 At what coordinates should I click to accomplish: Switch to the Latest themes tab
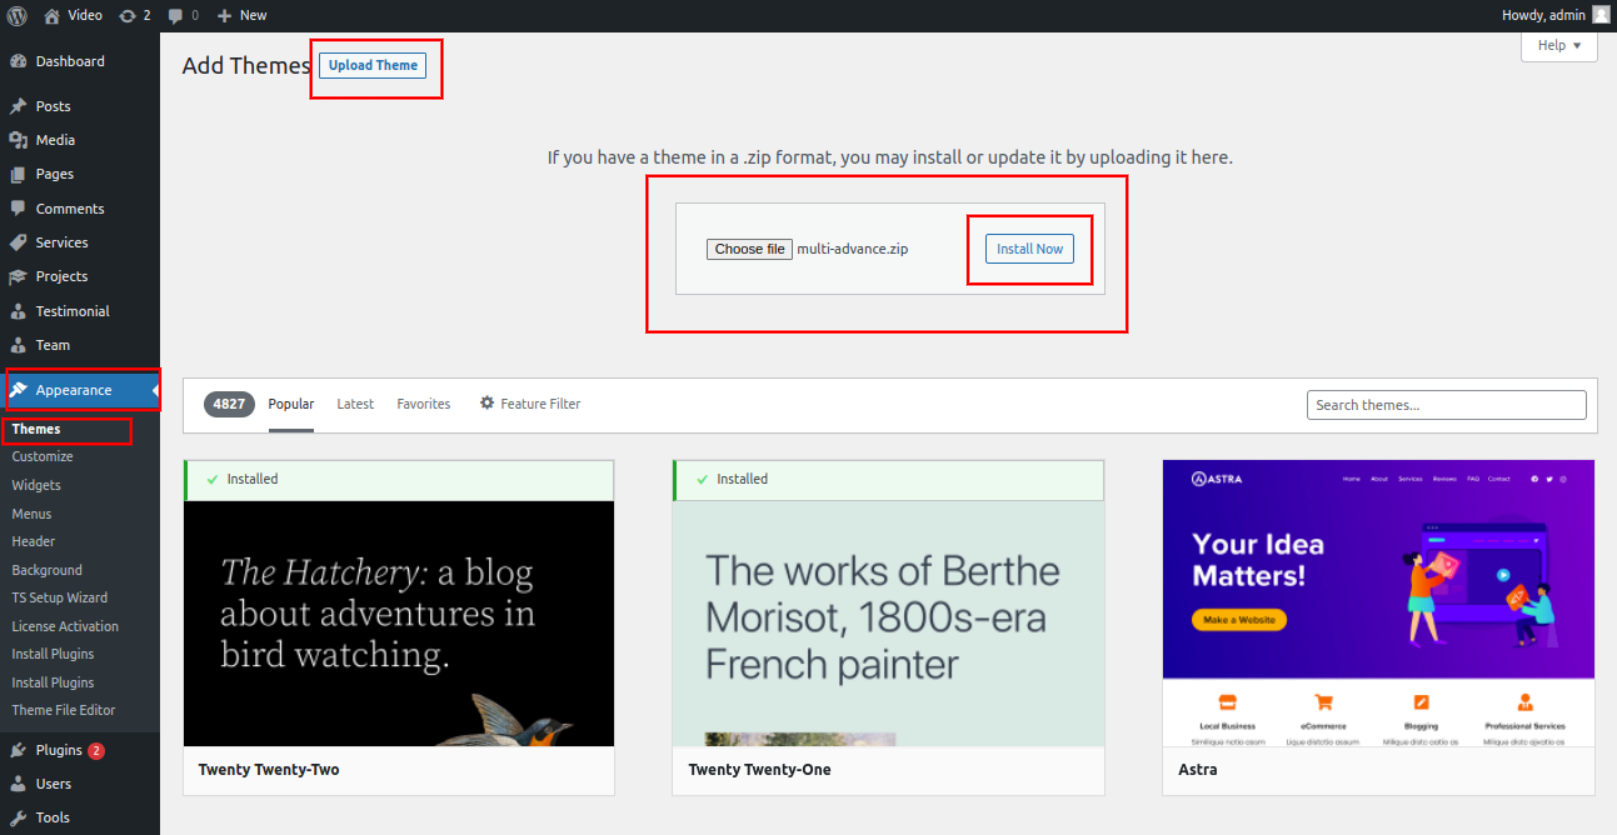pos(355,404)
